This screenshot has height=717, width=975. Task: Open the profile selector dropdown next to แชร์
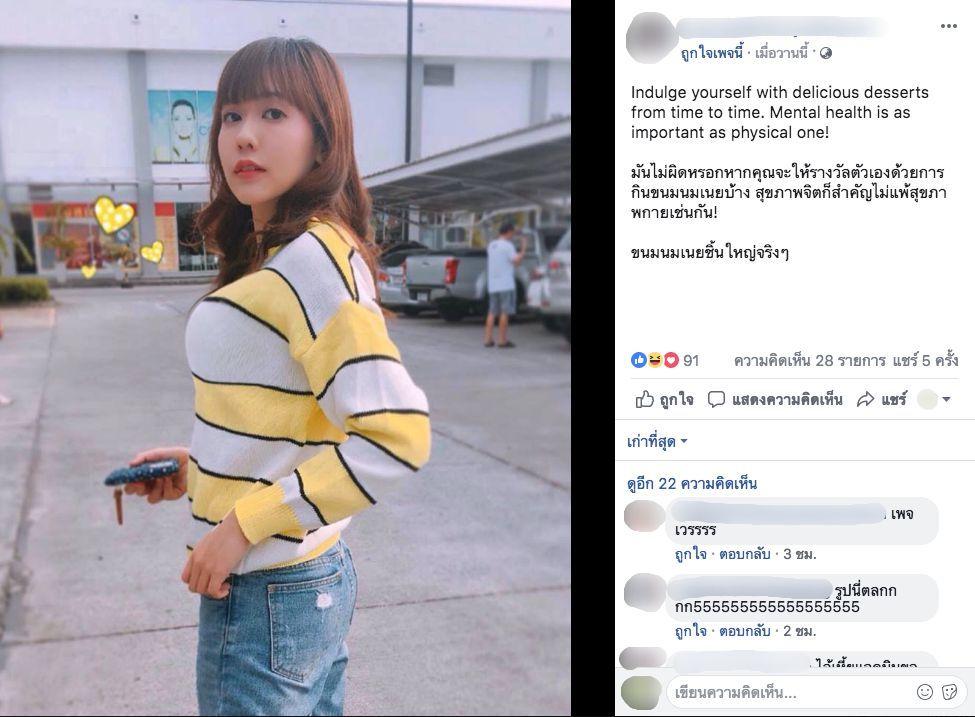pos(934,399)
